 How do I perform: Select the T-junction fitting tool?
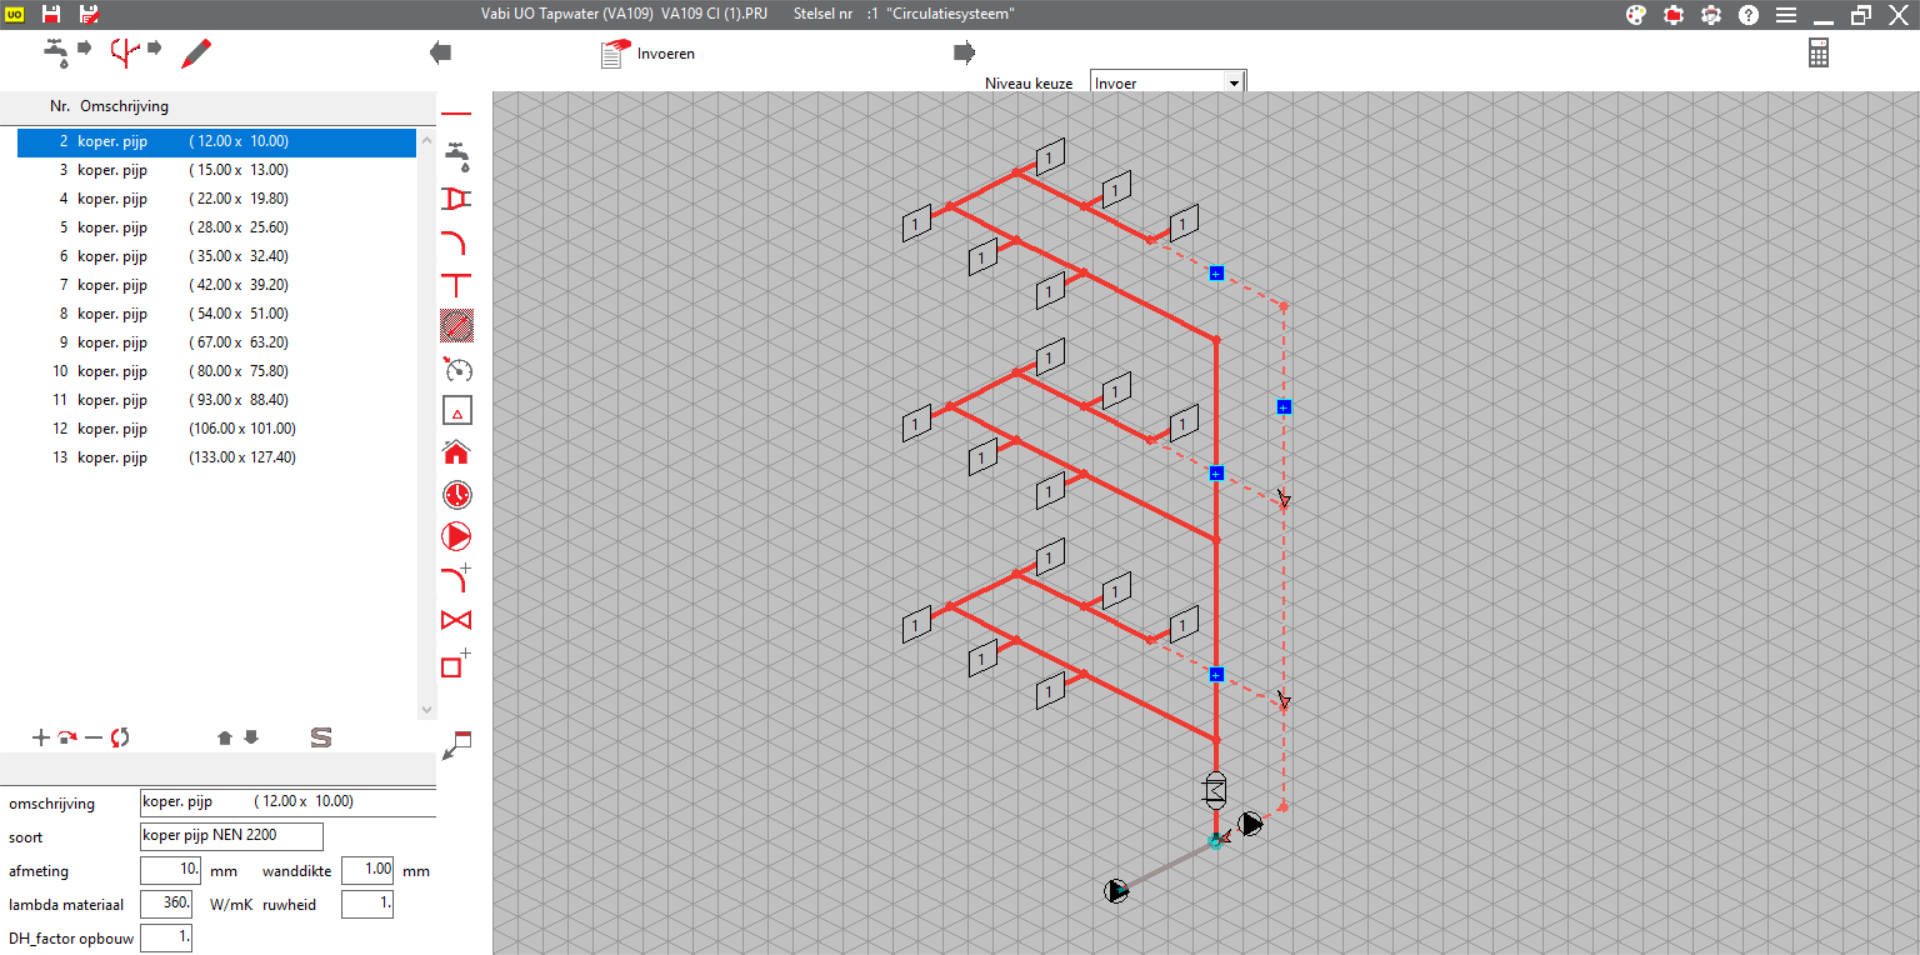pos(456,285)
